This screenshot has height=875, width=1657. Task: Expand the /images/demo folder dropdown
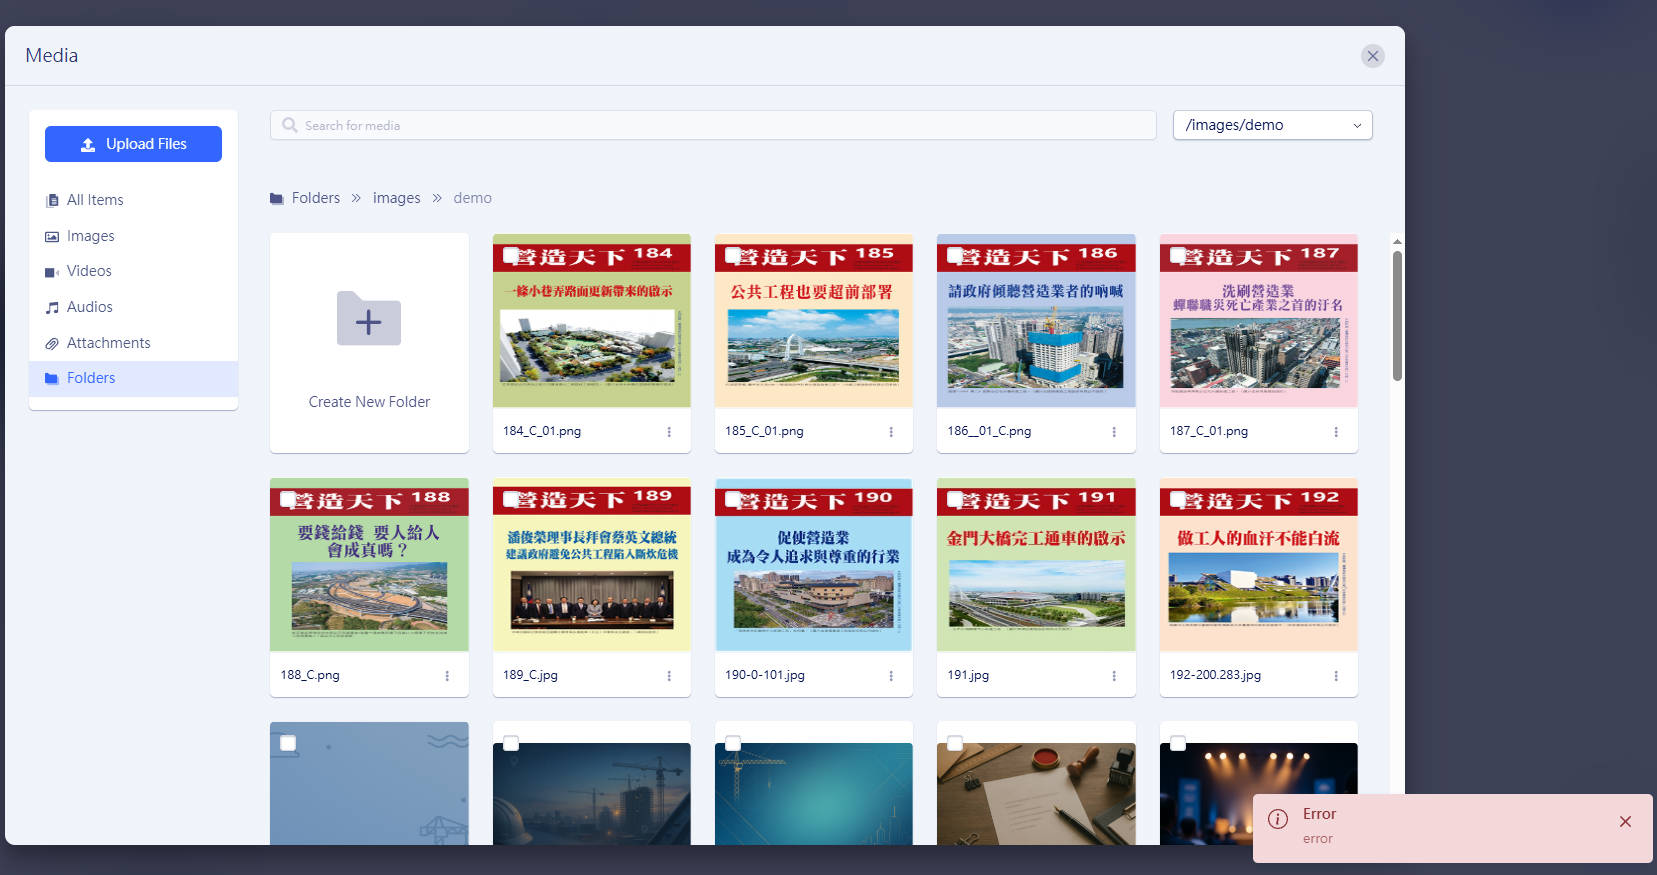(1272, 125)
